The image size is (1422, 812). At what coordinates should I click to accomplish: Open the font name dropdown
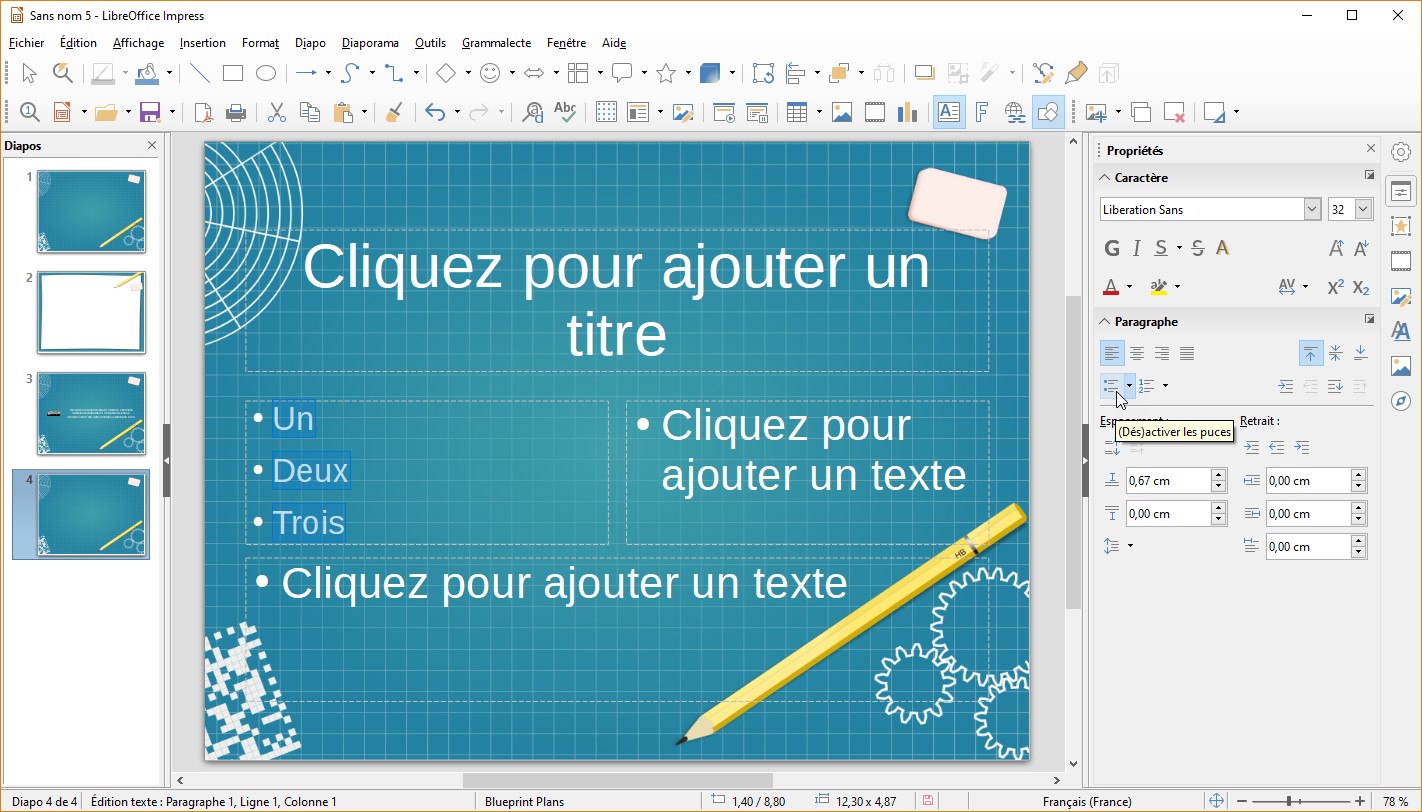click(1312, 209)
